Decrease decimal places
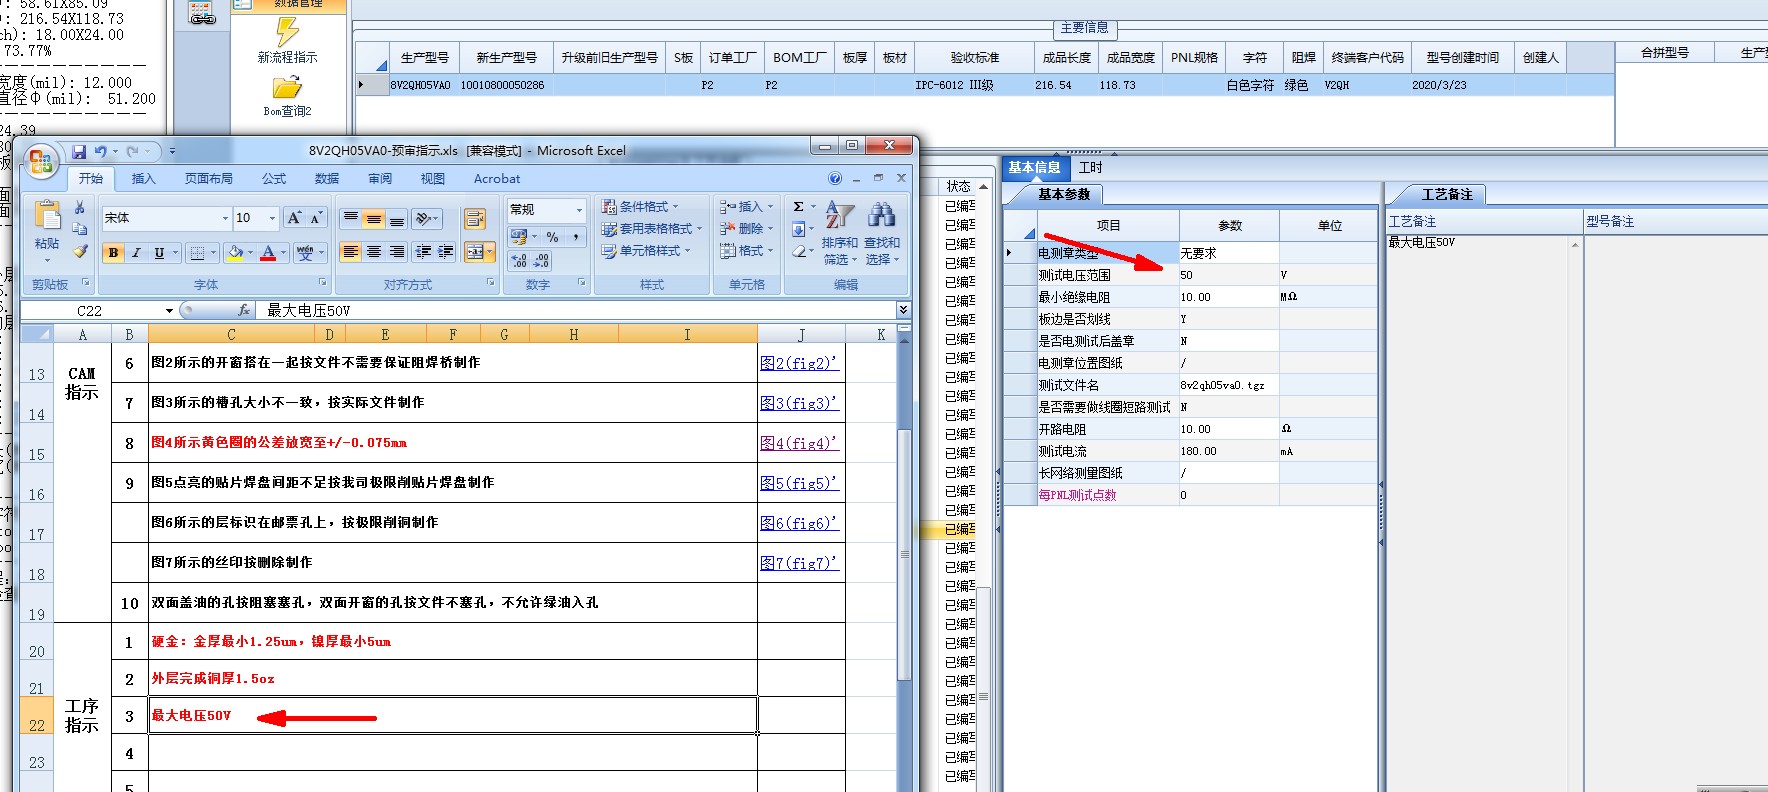Screen dimensions: 1768x792 click(541, 261)
